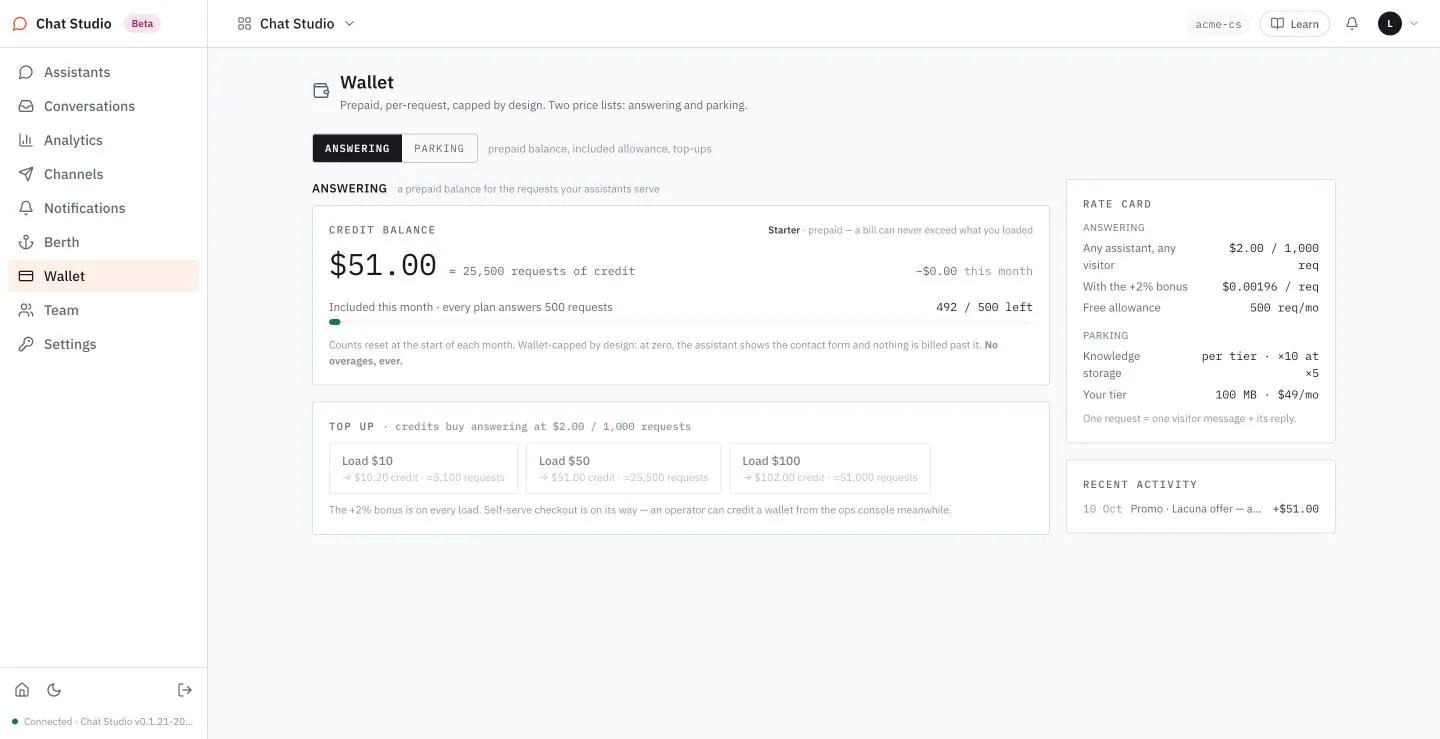Viewport: 1440px width, 739px height.
Task: Expand the account menu chevron
Action: (1414, 24)
